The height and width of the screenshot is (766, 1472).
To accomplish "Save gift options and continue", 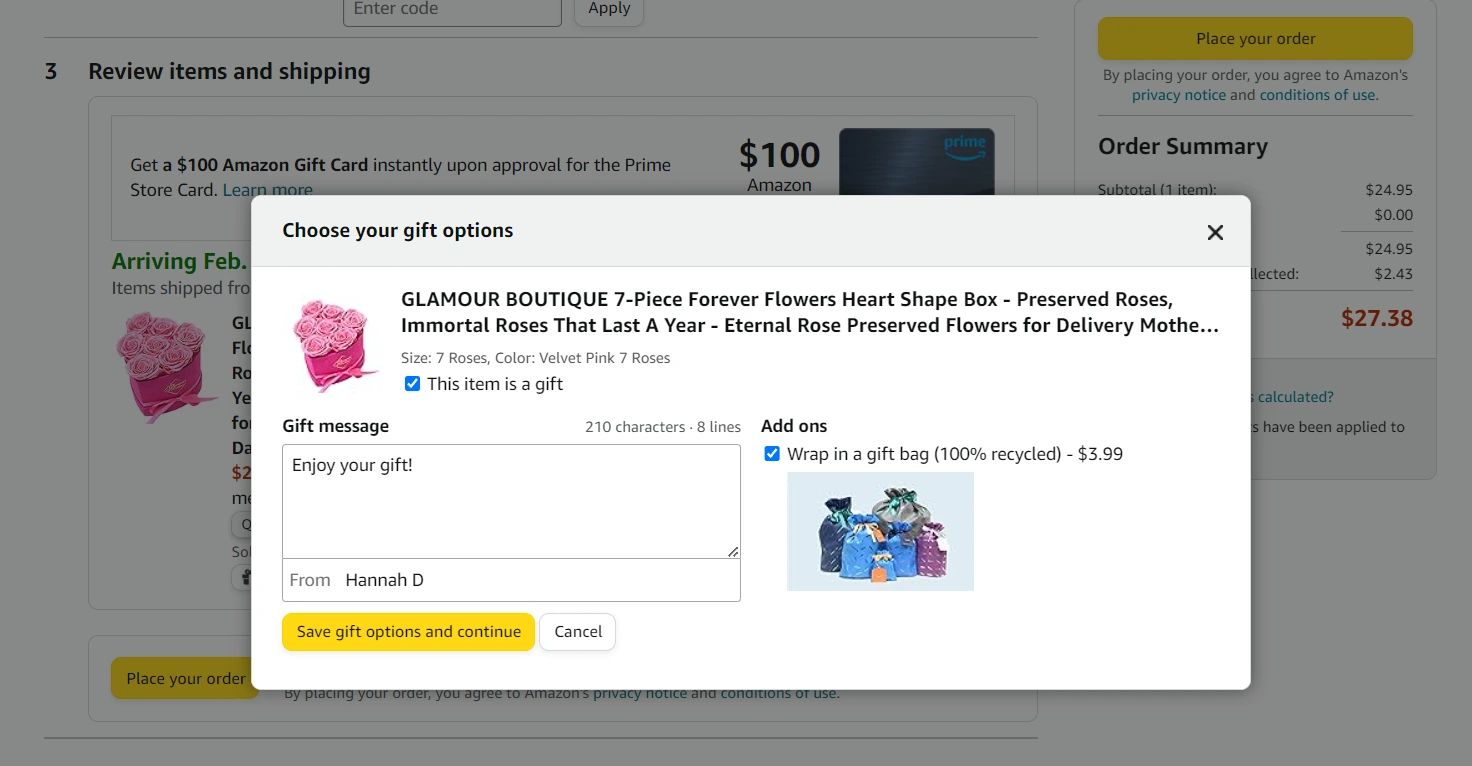I will click(x=408, y=632).
